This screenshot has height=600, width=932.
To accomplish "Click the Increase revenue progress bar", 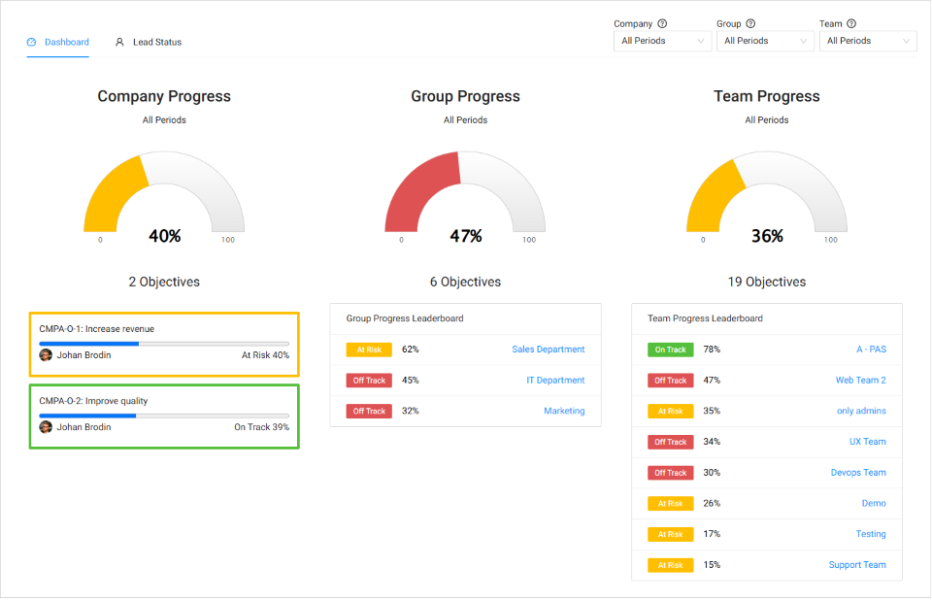I will (x=164, y=343).
